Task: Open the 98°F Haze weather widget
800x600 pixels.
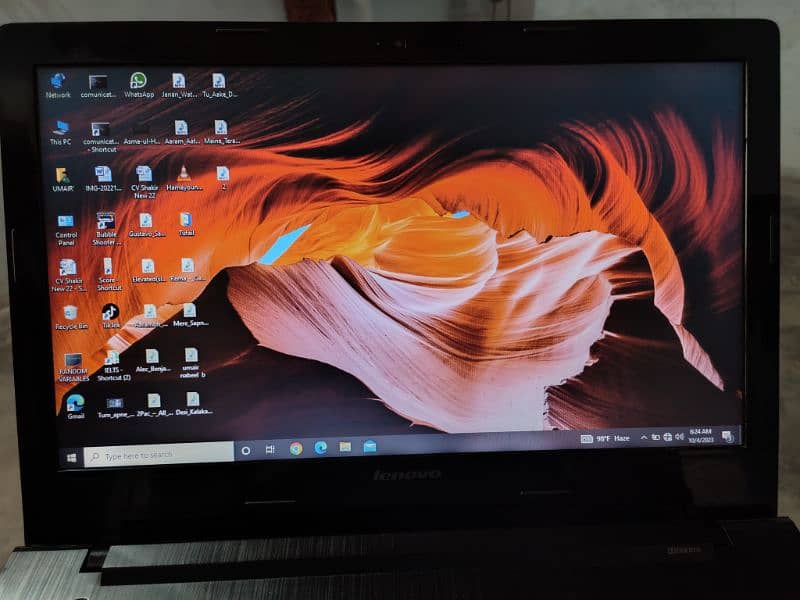Action: [x=606, y=439]
